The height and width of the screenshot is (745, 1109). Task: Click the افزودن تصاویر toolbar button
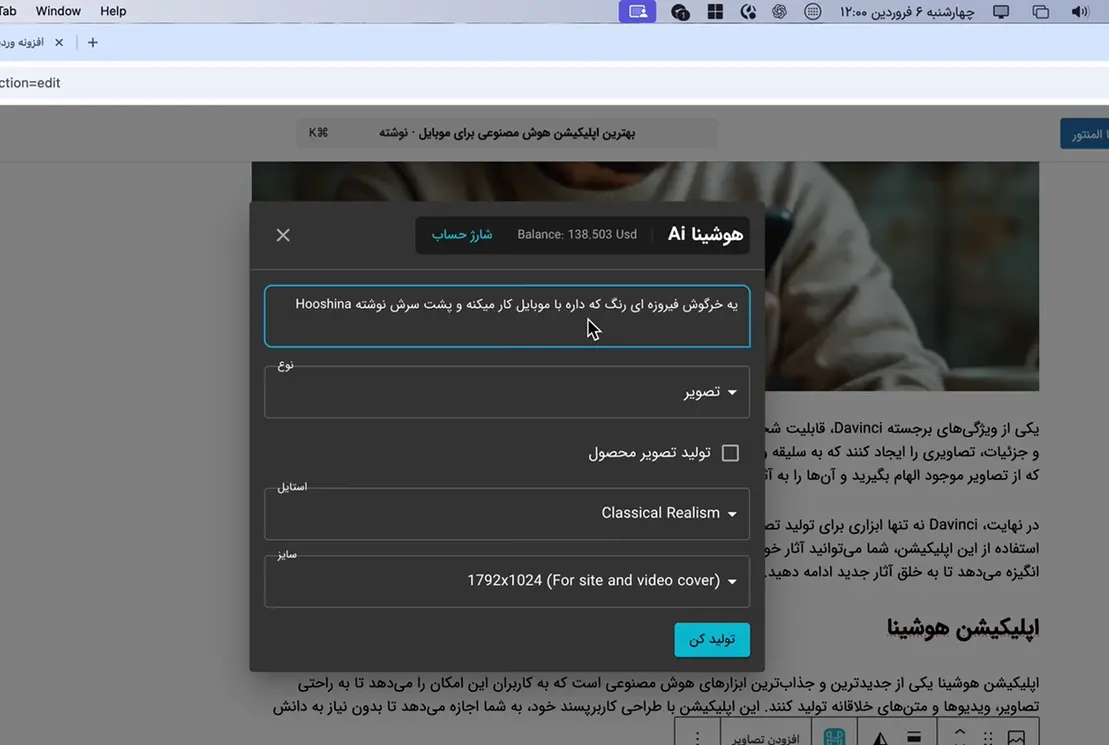pyautogui.click(x=766, y=737)
